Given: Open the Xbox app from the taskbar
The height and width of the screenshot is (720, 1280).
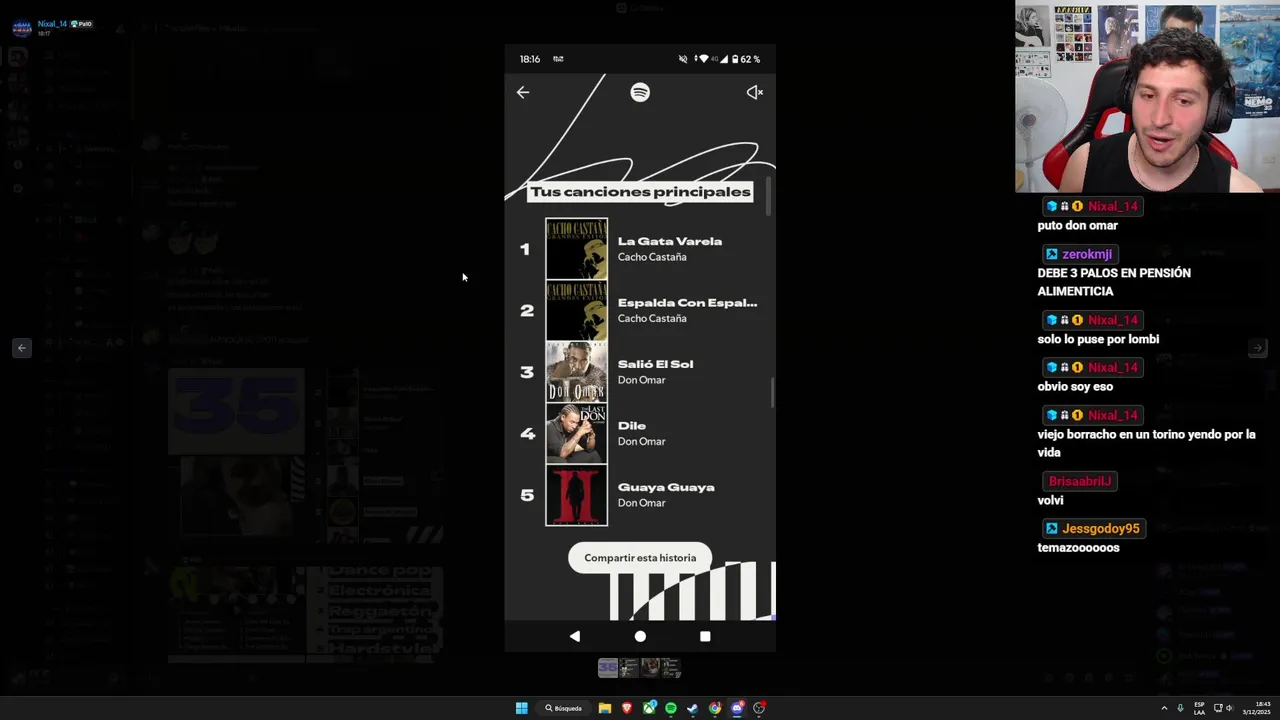Looking at the screenshot, I should 649,708.
